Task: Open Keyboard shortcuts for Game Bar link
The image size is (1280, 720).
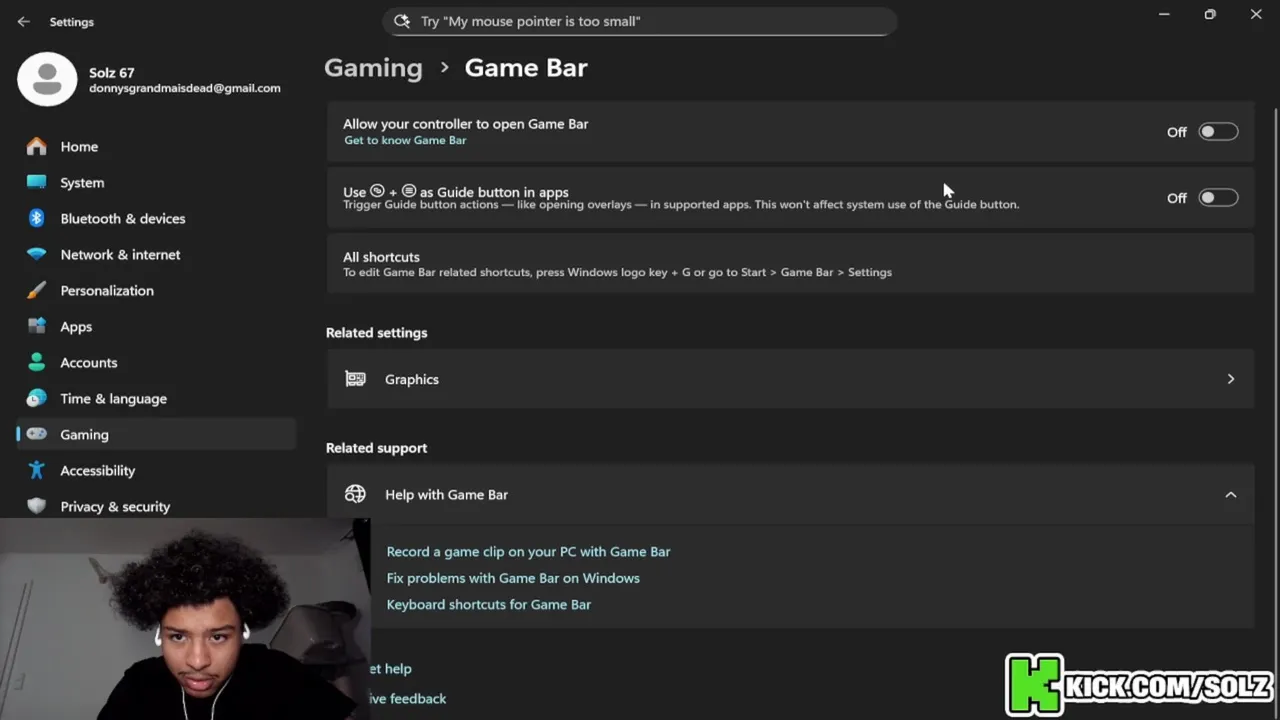Action: click(489, 604)
